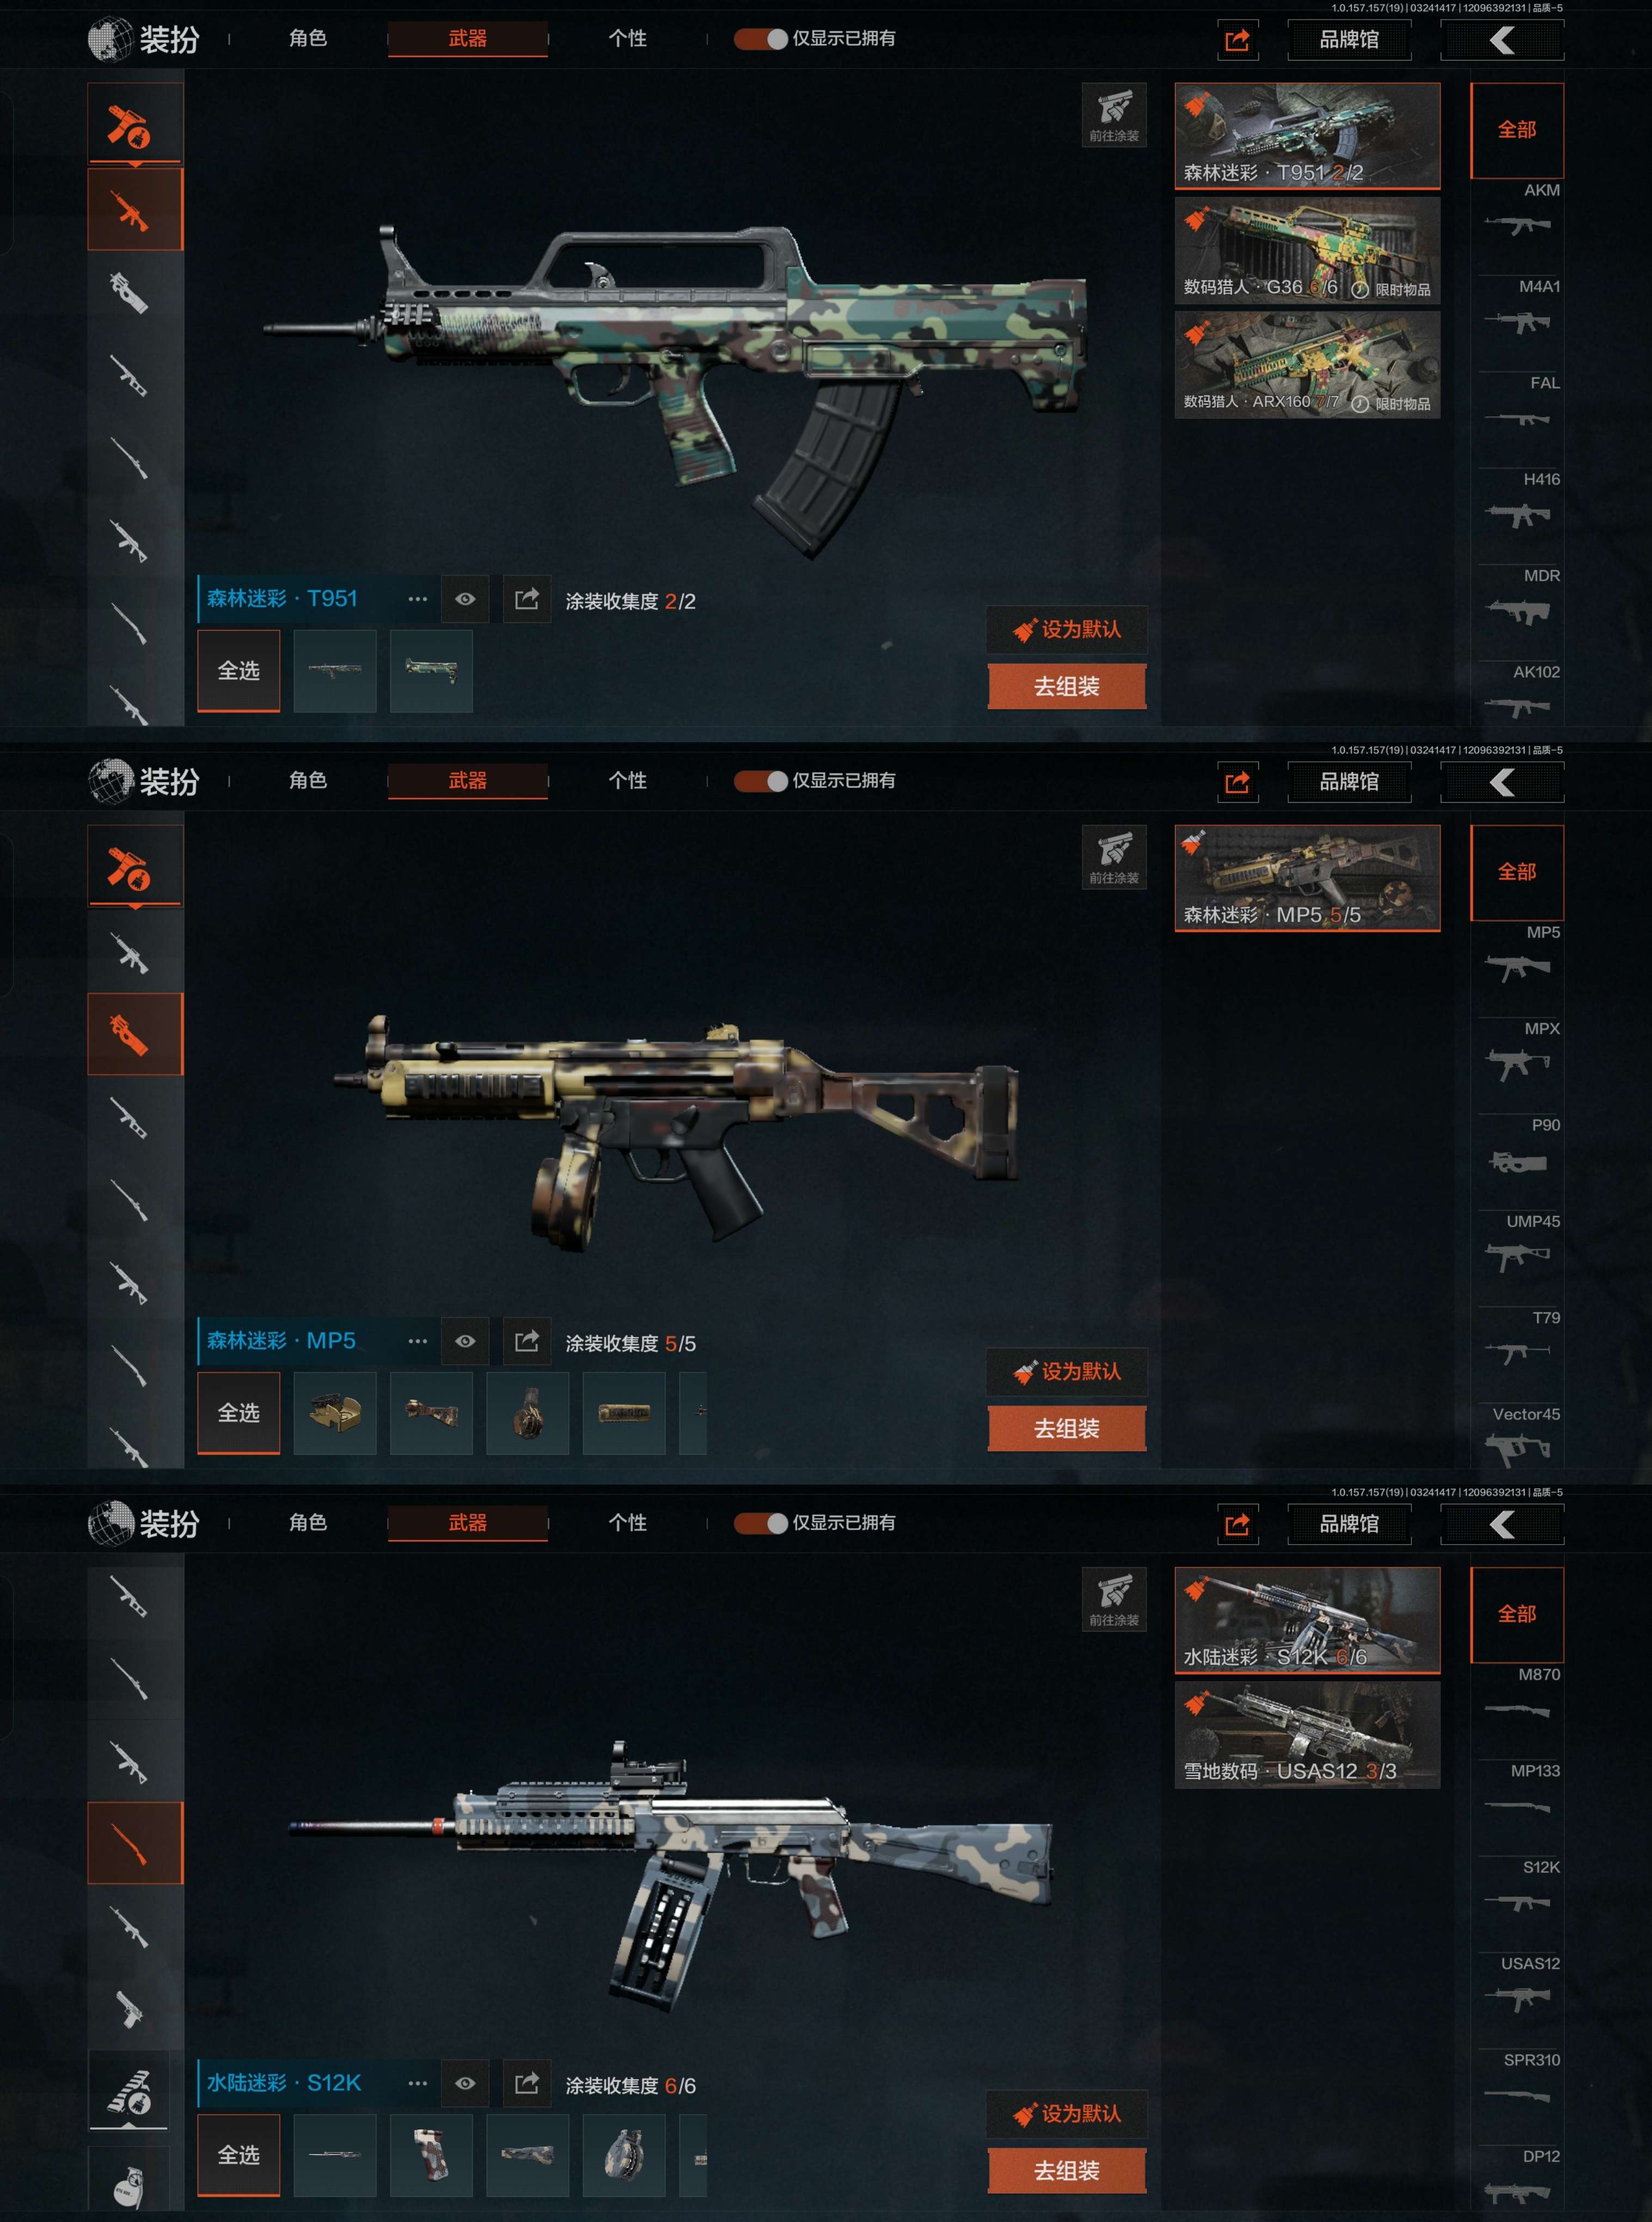Toggle 仅显示已拥有 switch above T951 preview
This screenshot has width=1652, height=2222.
point(761,39)
